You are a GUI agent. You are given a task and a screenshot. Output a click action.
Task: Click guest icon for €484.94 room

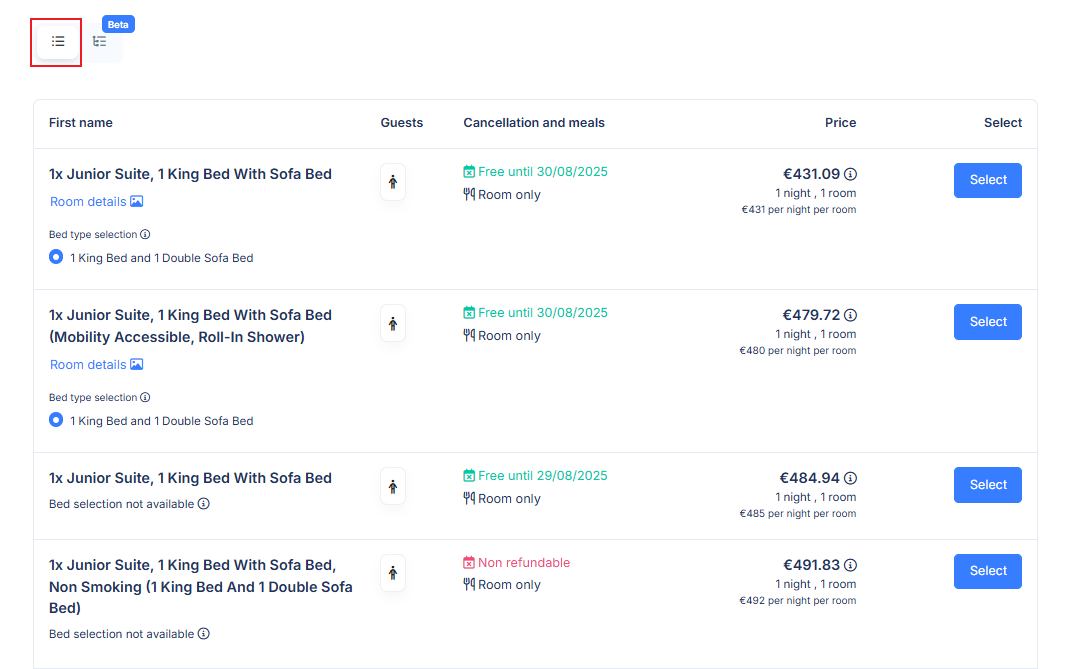click(x=393, y=486)
